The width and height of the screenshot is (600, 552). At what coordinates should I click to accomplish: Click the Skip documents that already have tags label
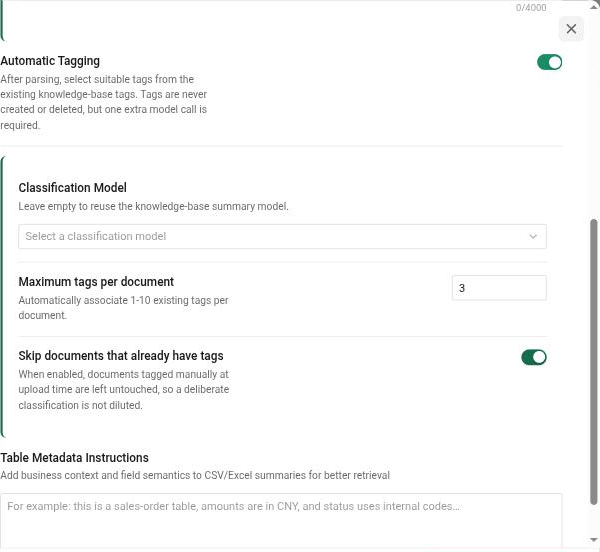[121, 356]
